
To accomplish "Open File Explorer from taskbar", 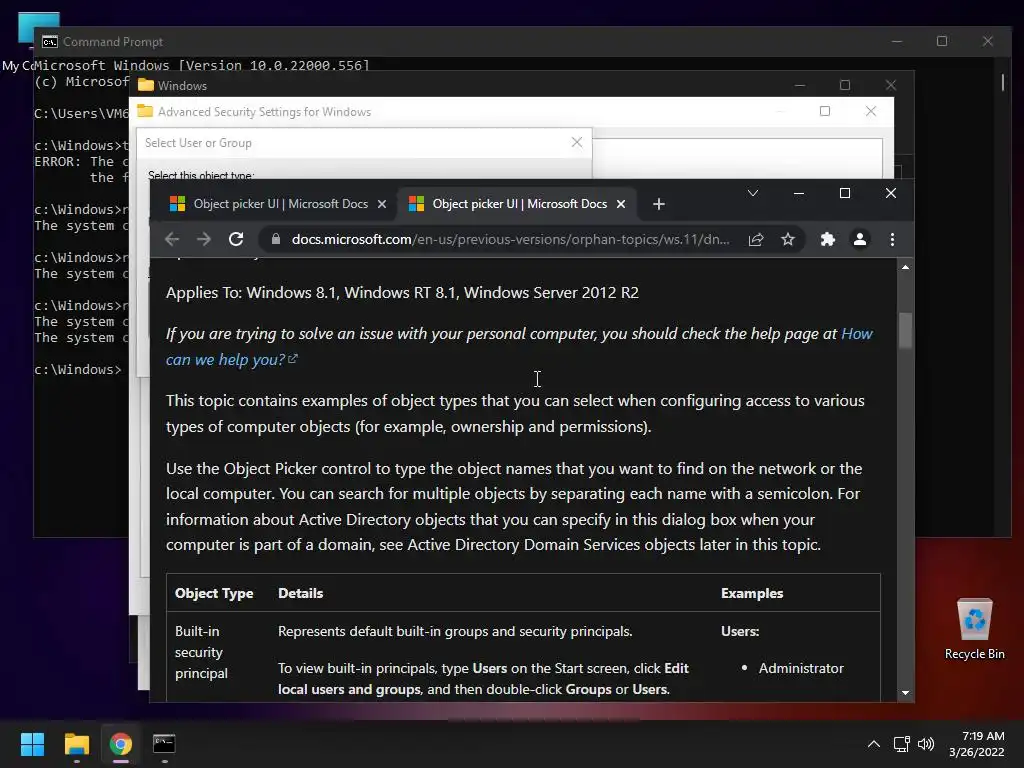I will [76, 744].
